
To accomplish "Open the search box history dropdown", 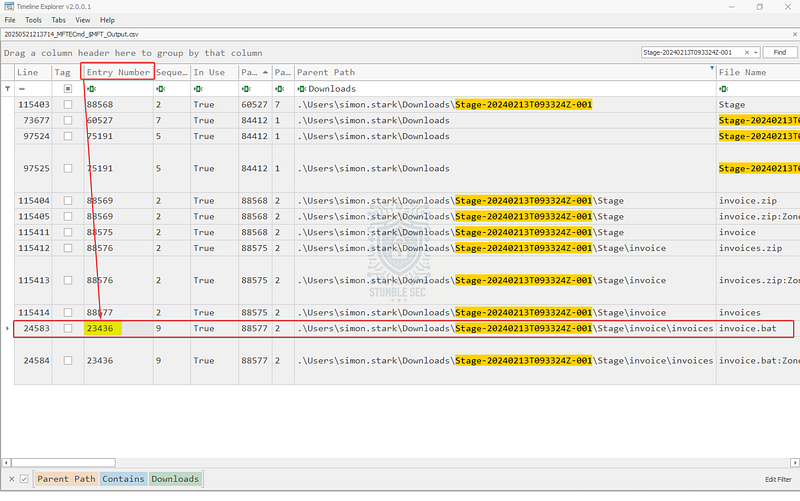I will pyautogui.click(x=756, y=52).
